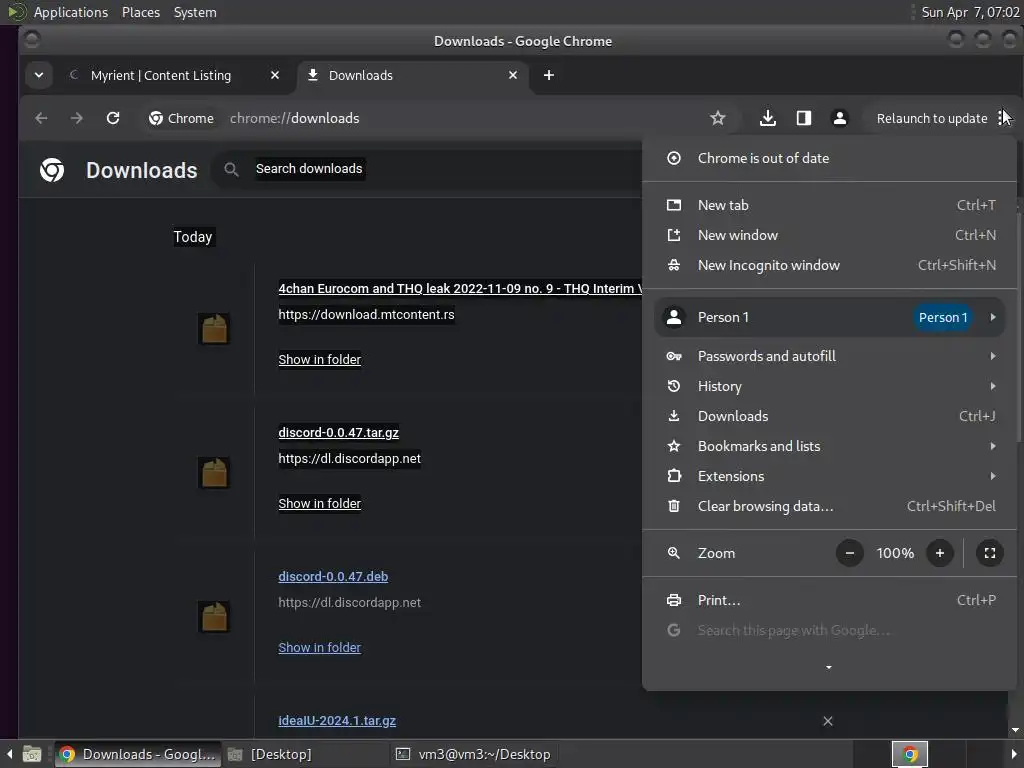Open New Incognito window menu item
The height and width of the screenshot is (768, 1024).
(x=829, y=265)
